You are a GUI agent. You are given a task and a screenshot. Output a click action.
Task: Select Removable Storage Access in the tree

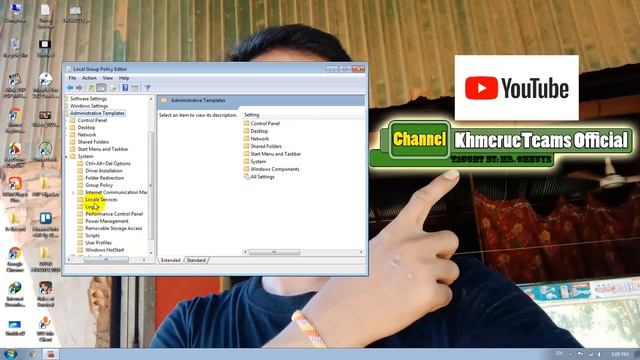pyautogui.click(x=113, y=229)
